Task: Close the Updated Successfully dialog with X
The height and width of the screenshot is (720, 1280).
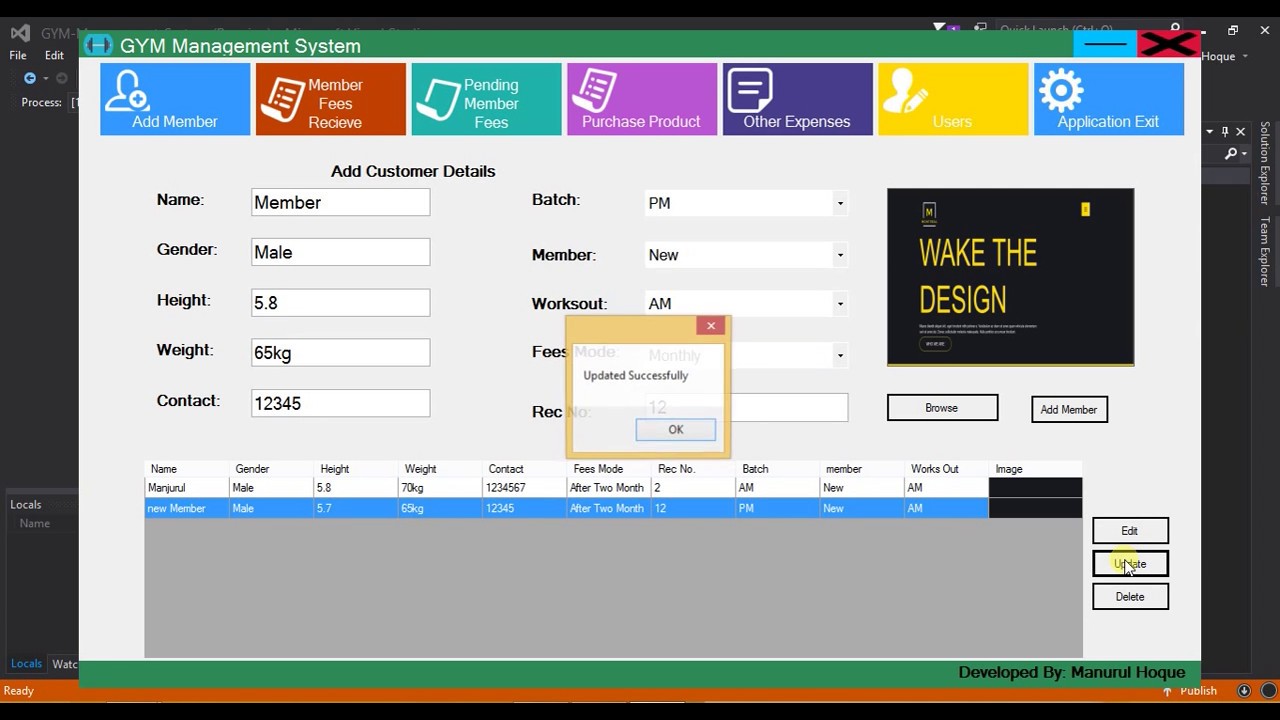Action: point(711,326)
